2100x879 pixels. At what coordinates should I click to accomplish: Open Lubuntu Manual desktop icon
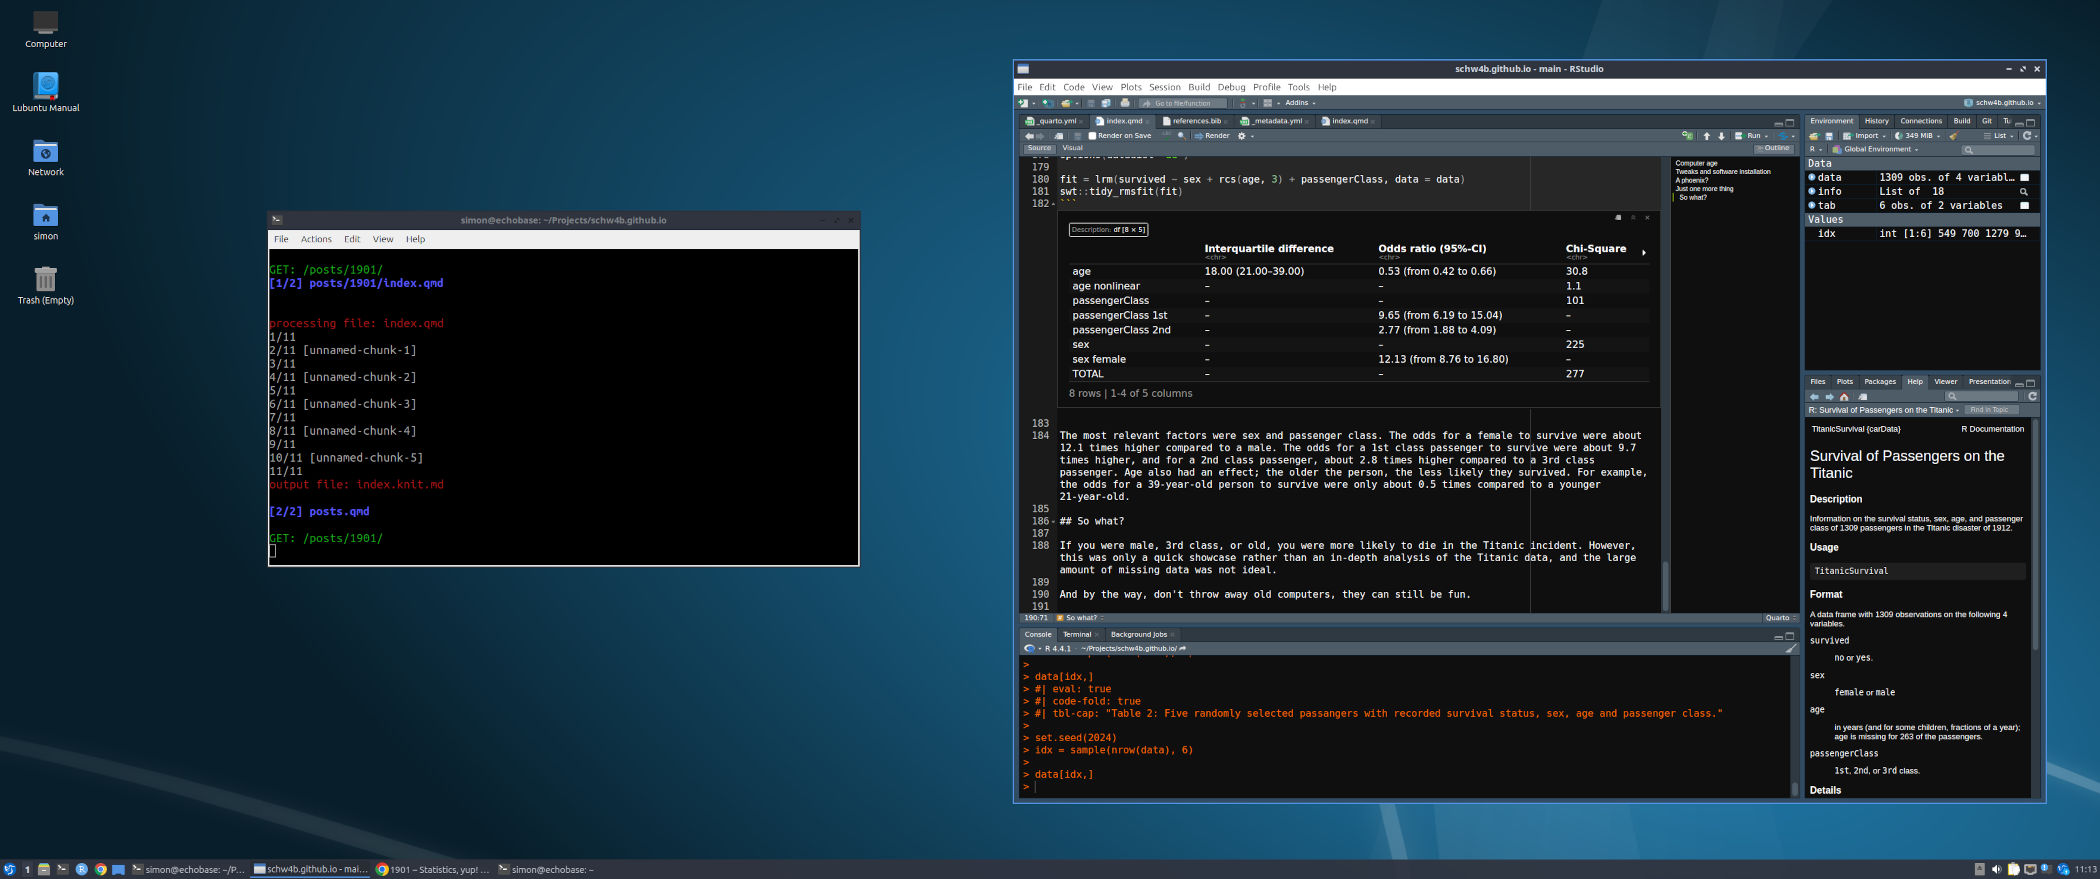46,93
